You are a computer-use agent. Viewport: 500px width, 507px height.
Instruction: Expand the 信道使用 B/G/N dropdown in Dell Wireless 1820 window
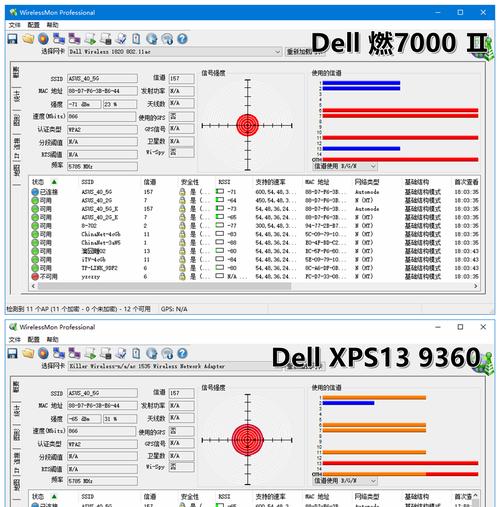[345, 166]
